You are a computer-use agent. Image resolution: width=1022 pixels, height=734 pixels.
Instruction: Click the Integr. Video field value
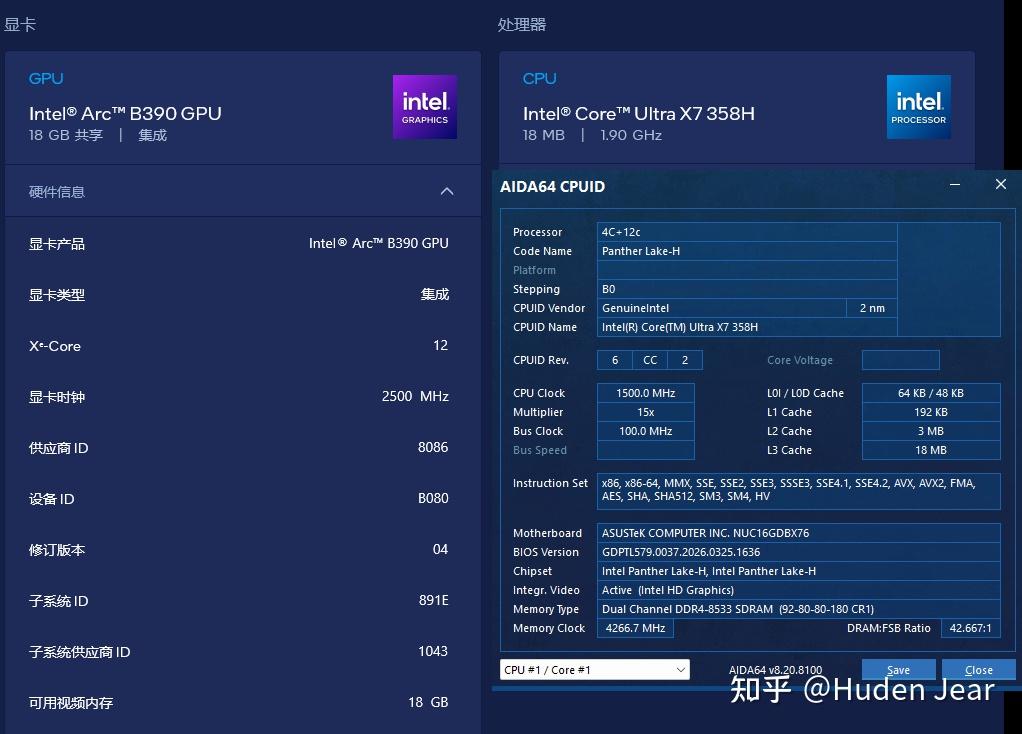pyautogui.click(x=798, y=589)
